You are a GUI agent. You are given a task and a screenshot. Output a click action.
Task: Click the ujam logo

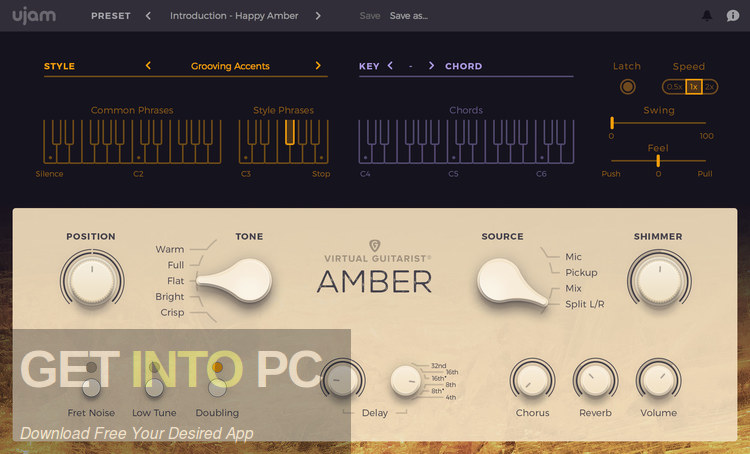pos(34,16)
